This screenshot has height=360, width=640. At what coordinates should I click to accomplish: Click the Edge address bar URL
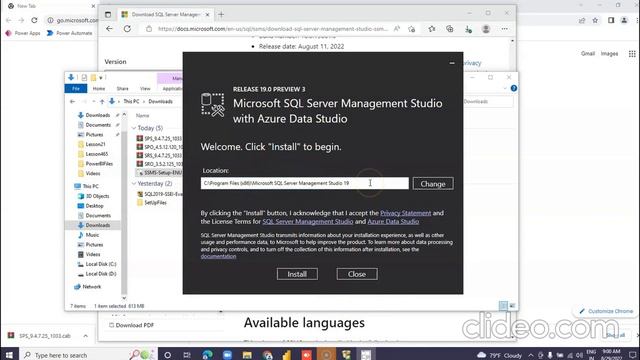click(x=273, y=29)
